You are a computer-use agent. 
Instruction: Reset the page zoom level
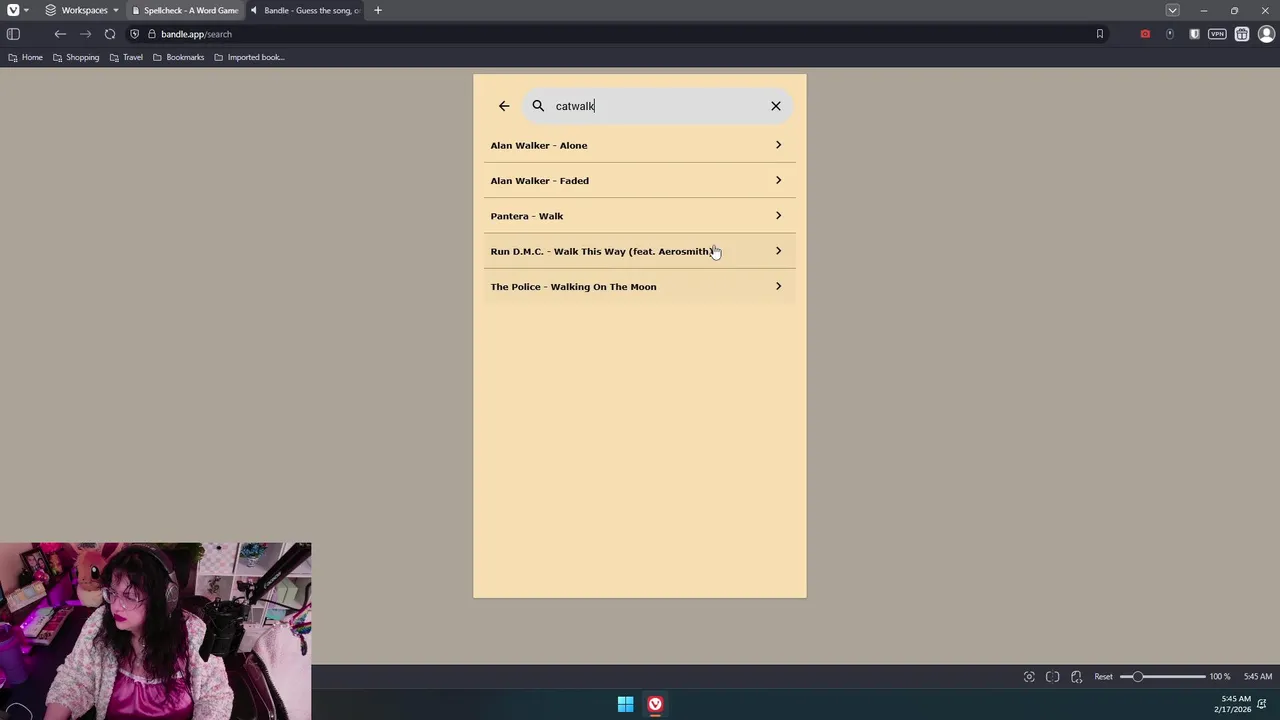click(1103, 677)
